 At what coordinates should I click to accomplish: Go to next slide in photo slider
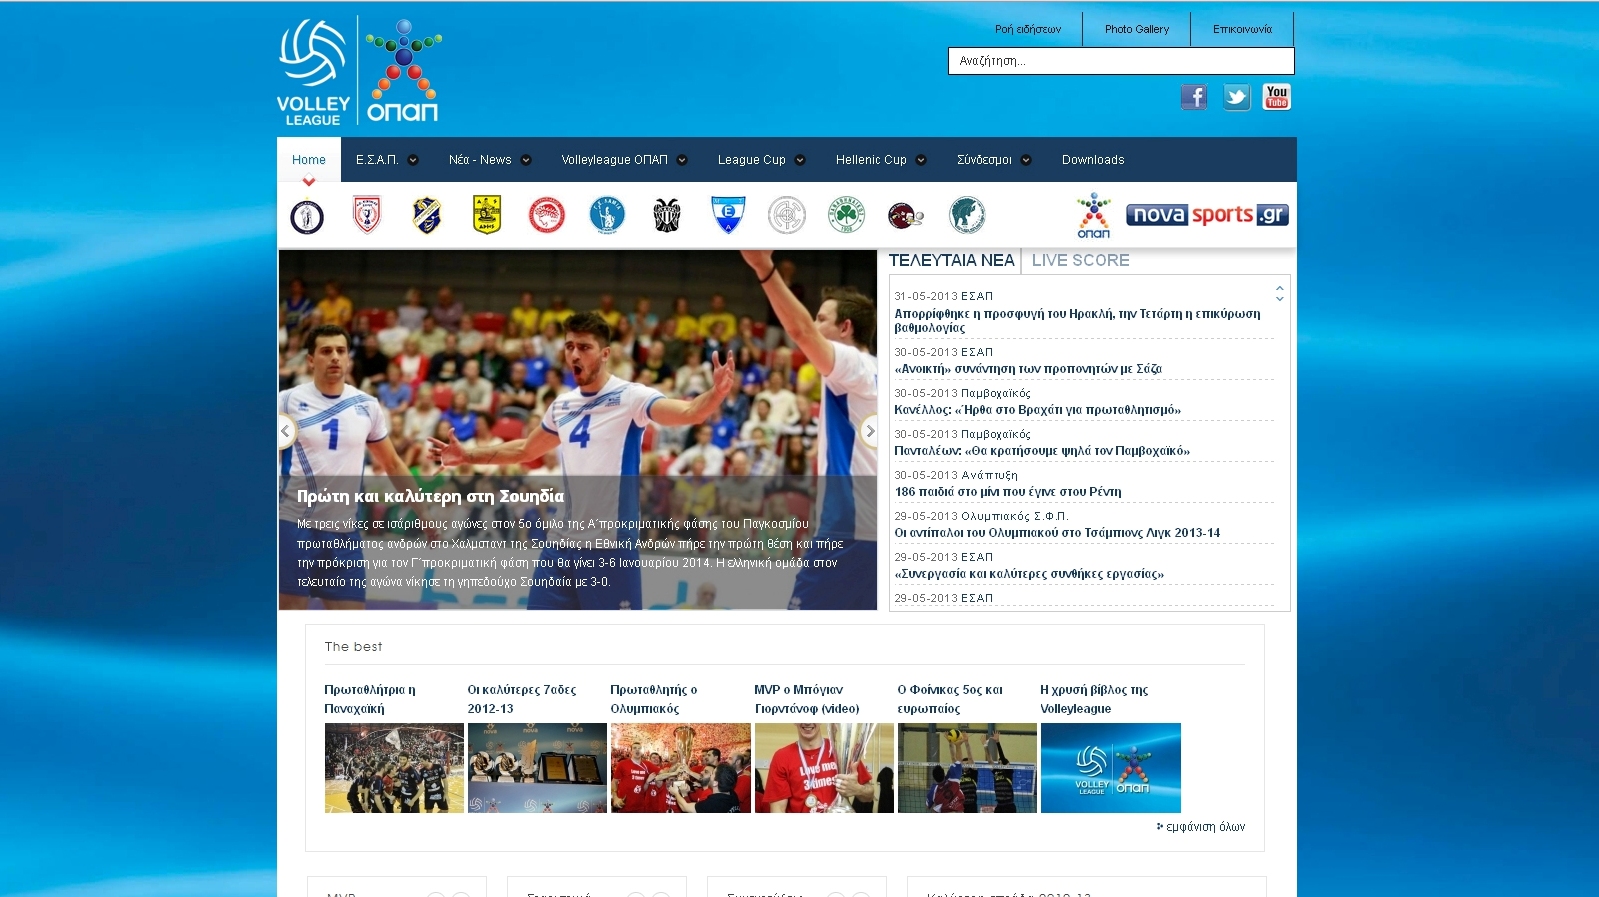point(870,431)
